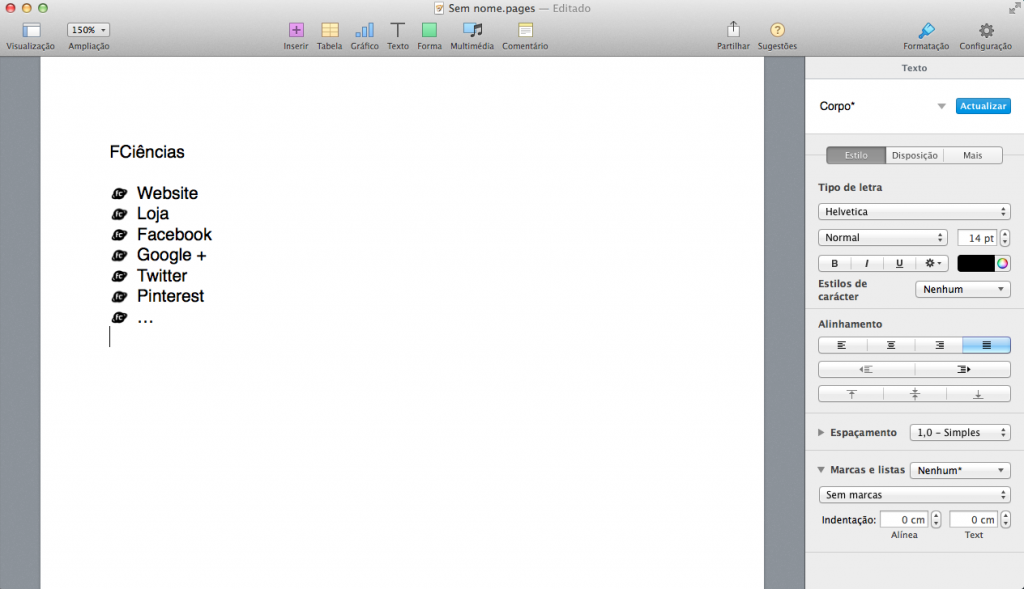Click the 14 pt font size field

977,238
